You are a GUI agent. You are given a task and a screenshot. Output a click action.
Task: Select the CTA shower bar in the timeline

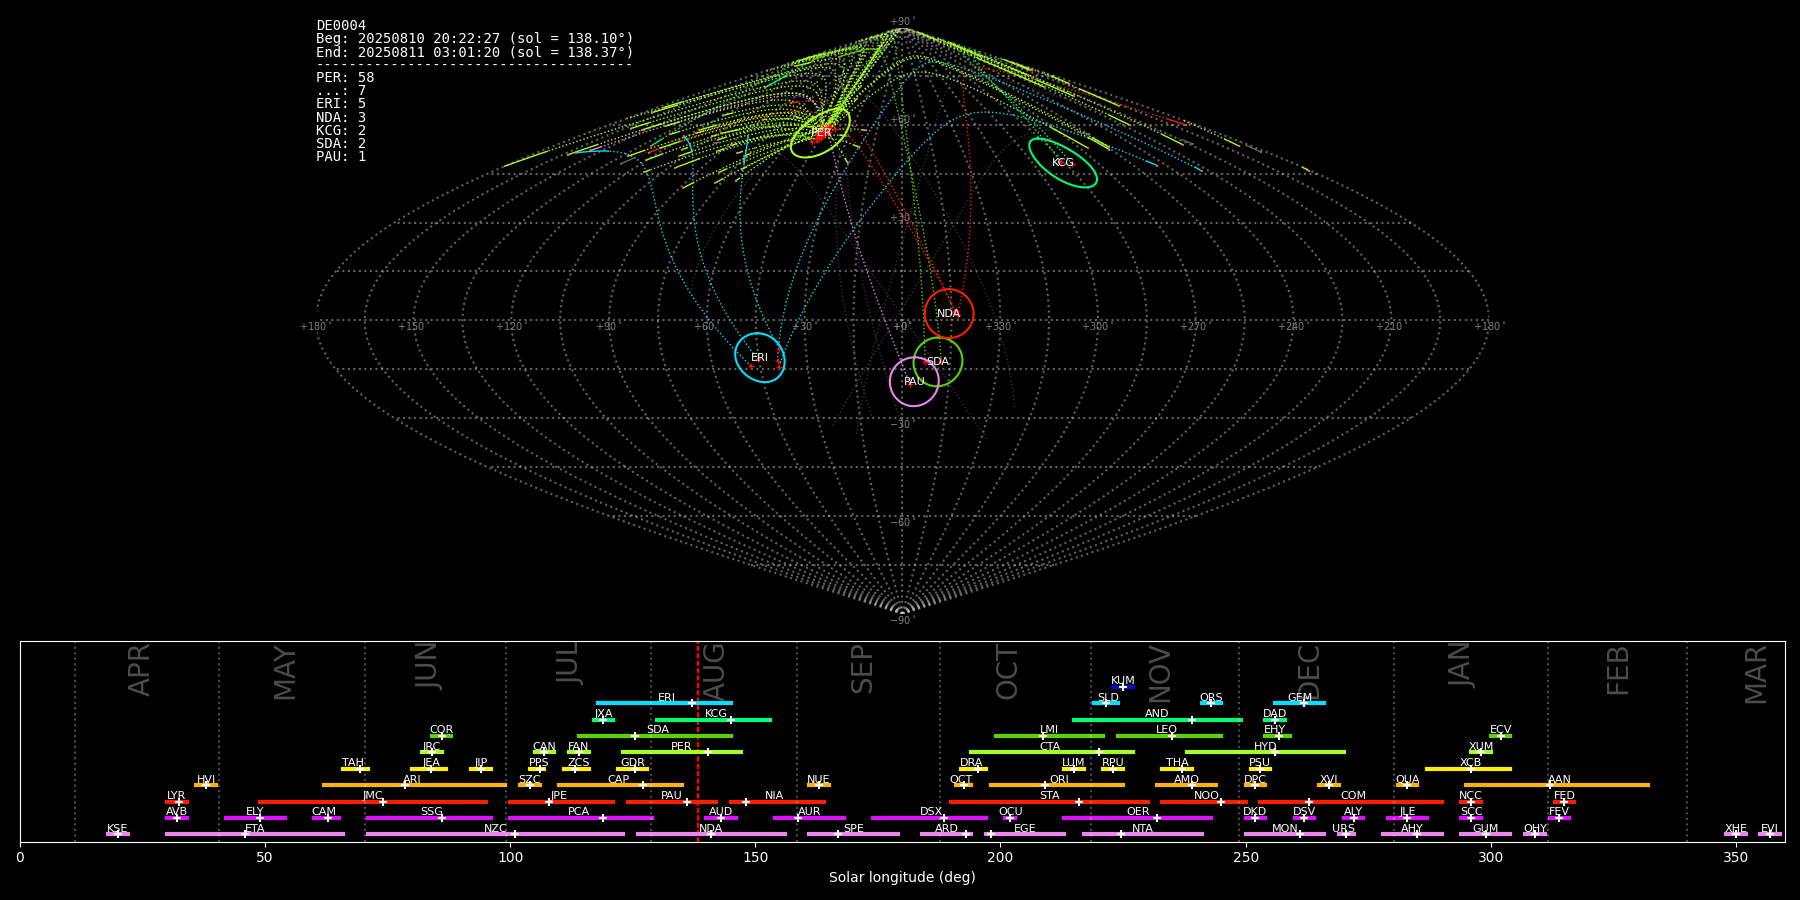click(x=1052, y=752)
